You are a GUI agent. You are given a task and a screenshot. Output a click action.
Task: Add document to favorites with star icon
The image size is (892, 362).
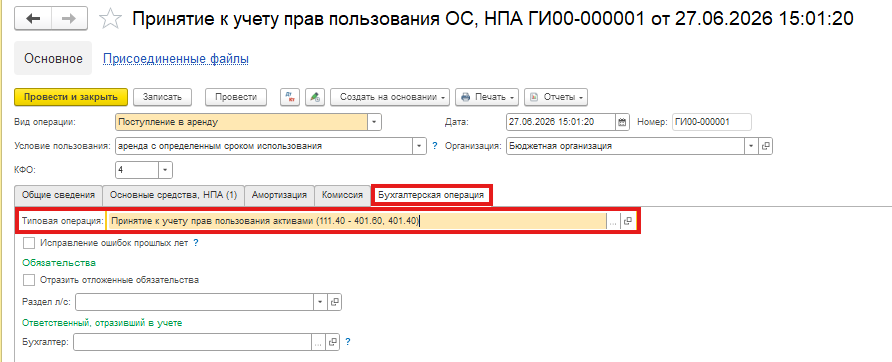point(110,19)
